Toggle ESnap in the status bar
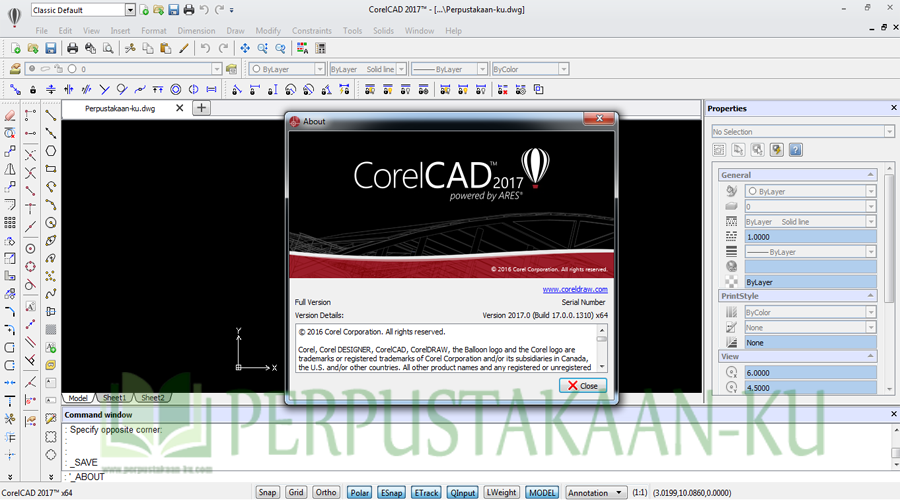This screenshot has width=900, height=500. coord(391,493)
